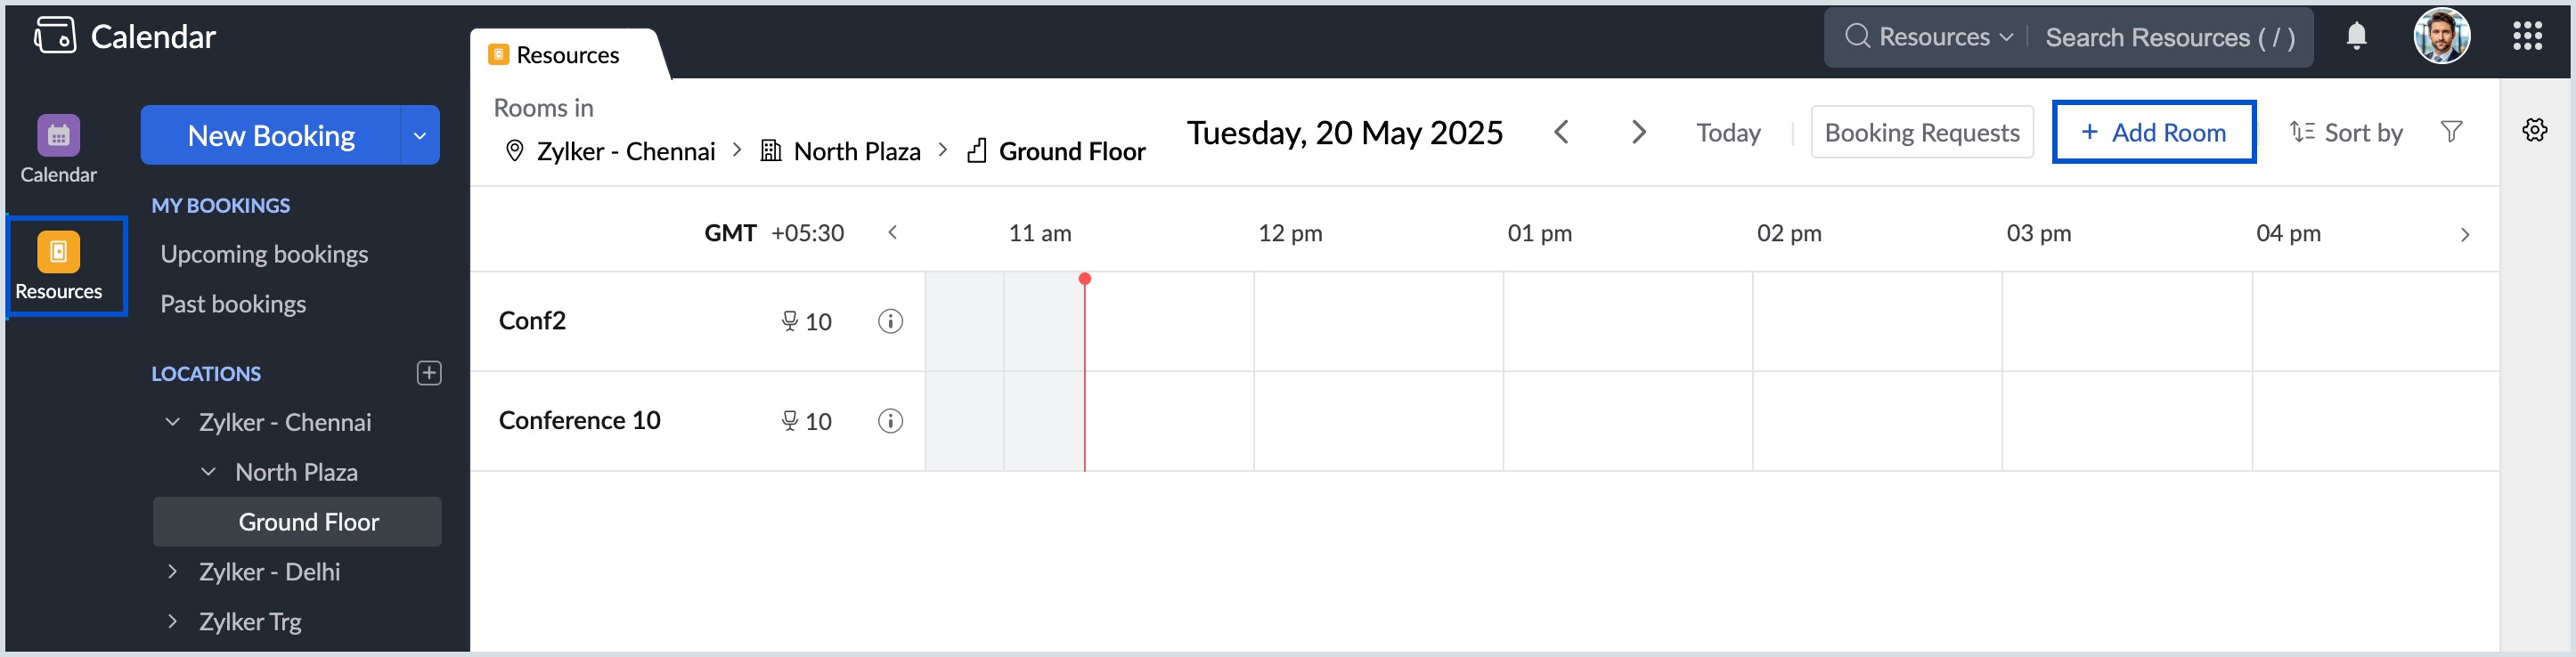Collapse the Zylker - Chennai location
Image resolution: width=2576 pixels, height=657 pixels.
click(x=173, y=422)
